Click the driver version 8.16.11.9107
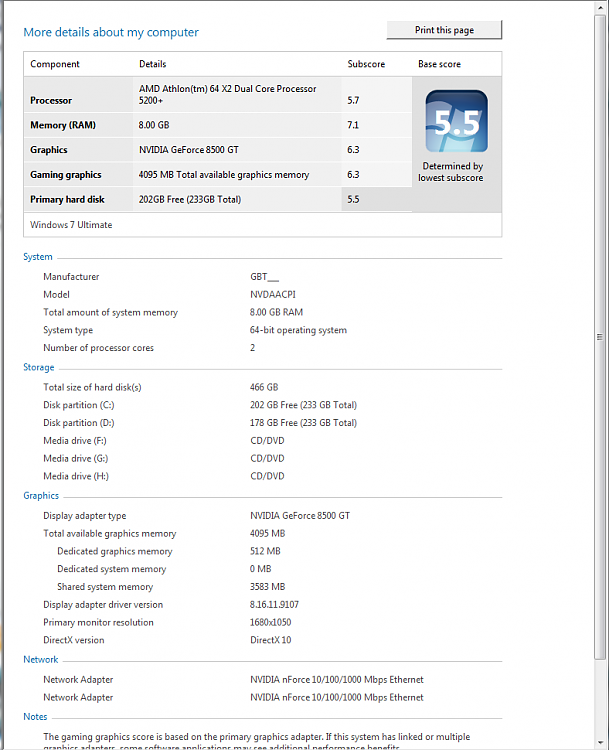609x750 pixels. coord(274,605)
